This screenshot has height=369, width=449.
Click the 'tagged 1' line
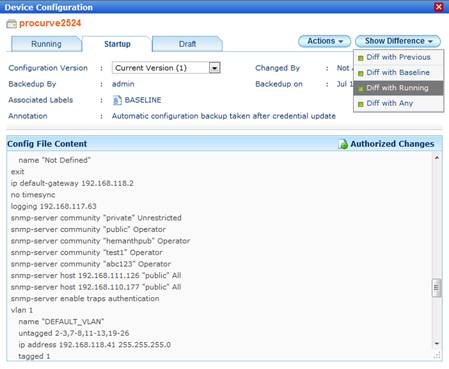tap(34, 356)
